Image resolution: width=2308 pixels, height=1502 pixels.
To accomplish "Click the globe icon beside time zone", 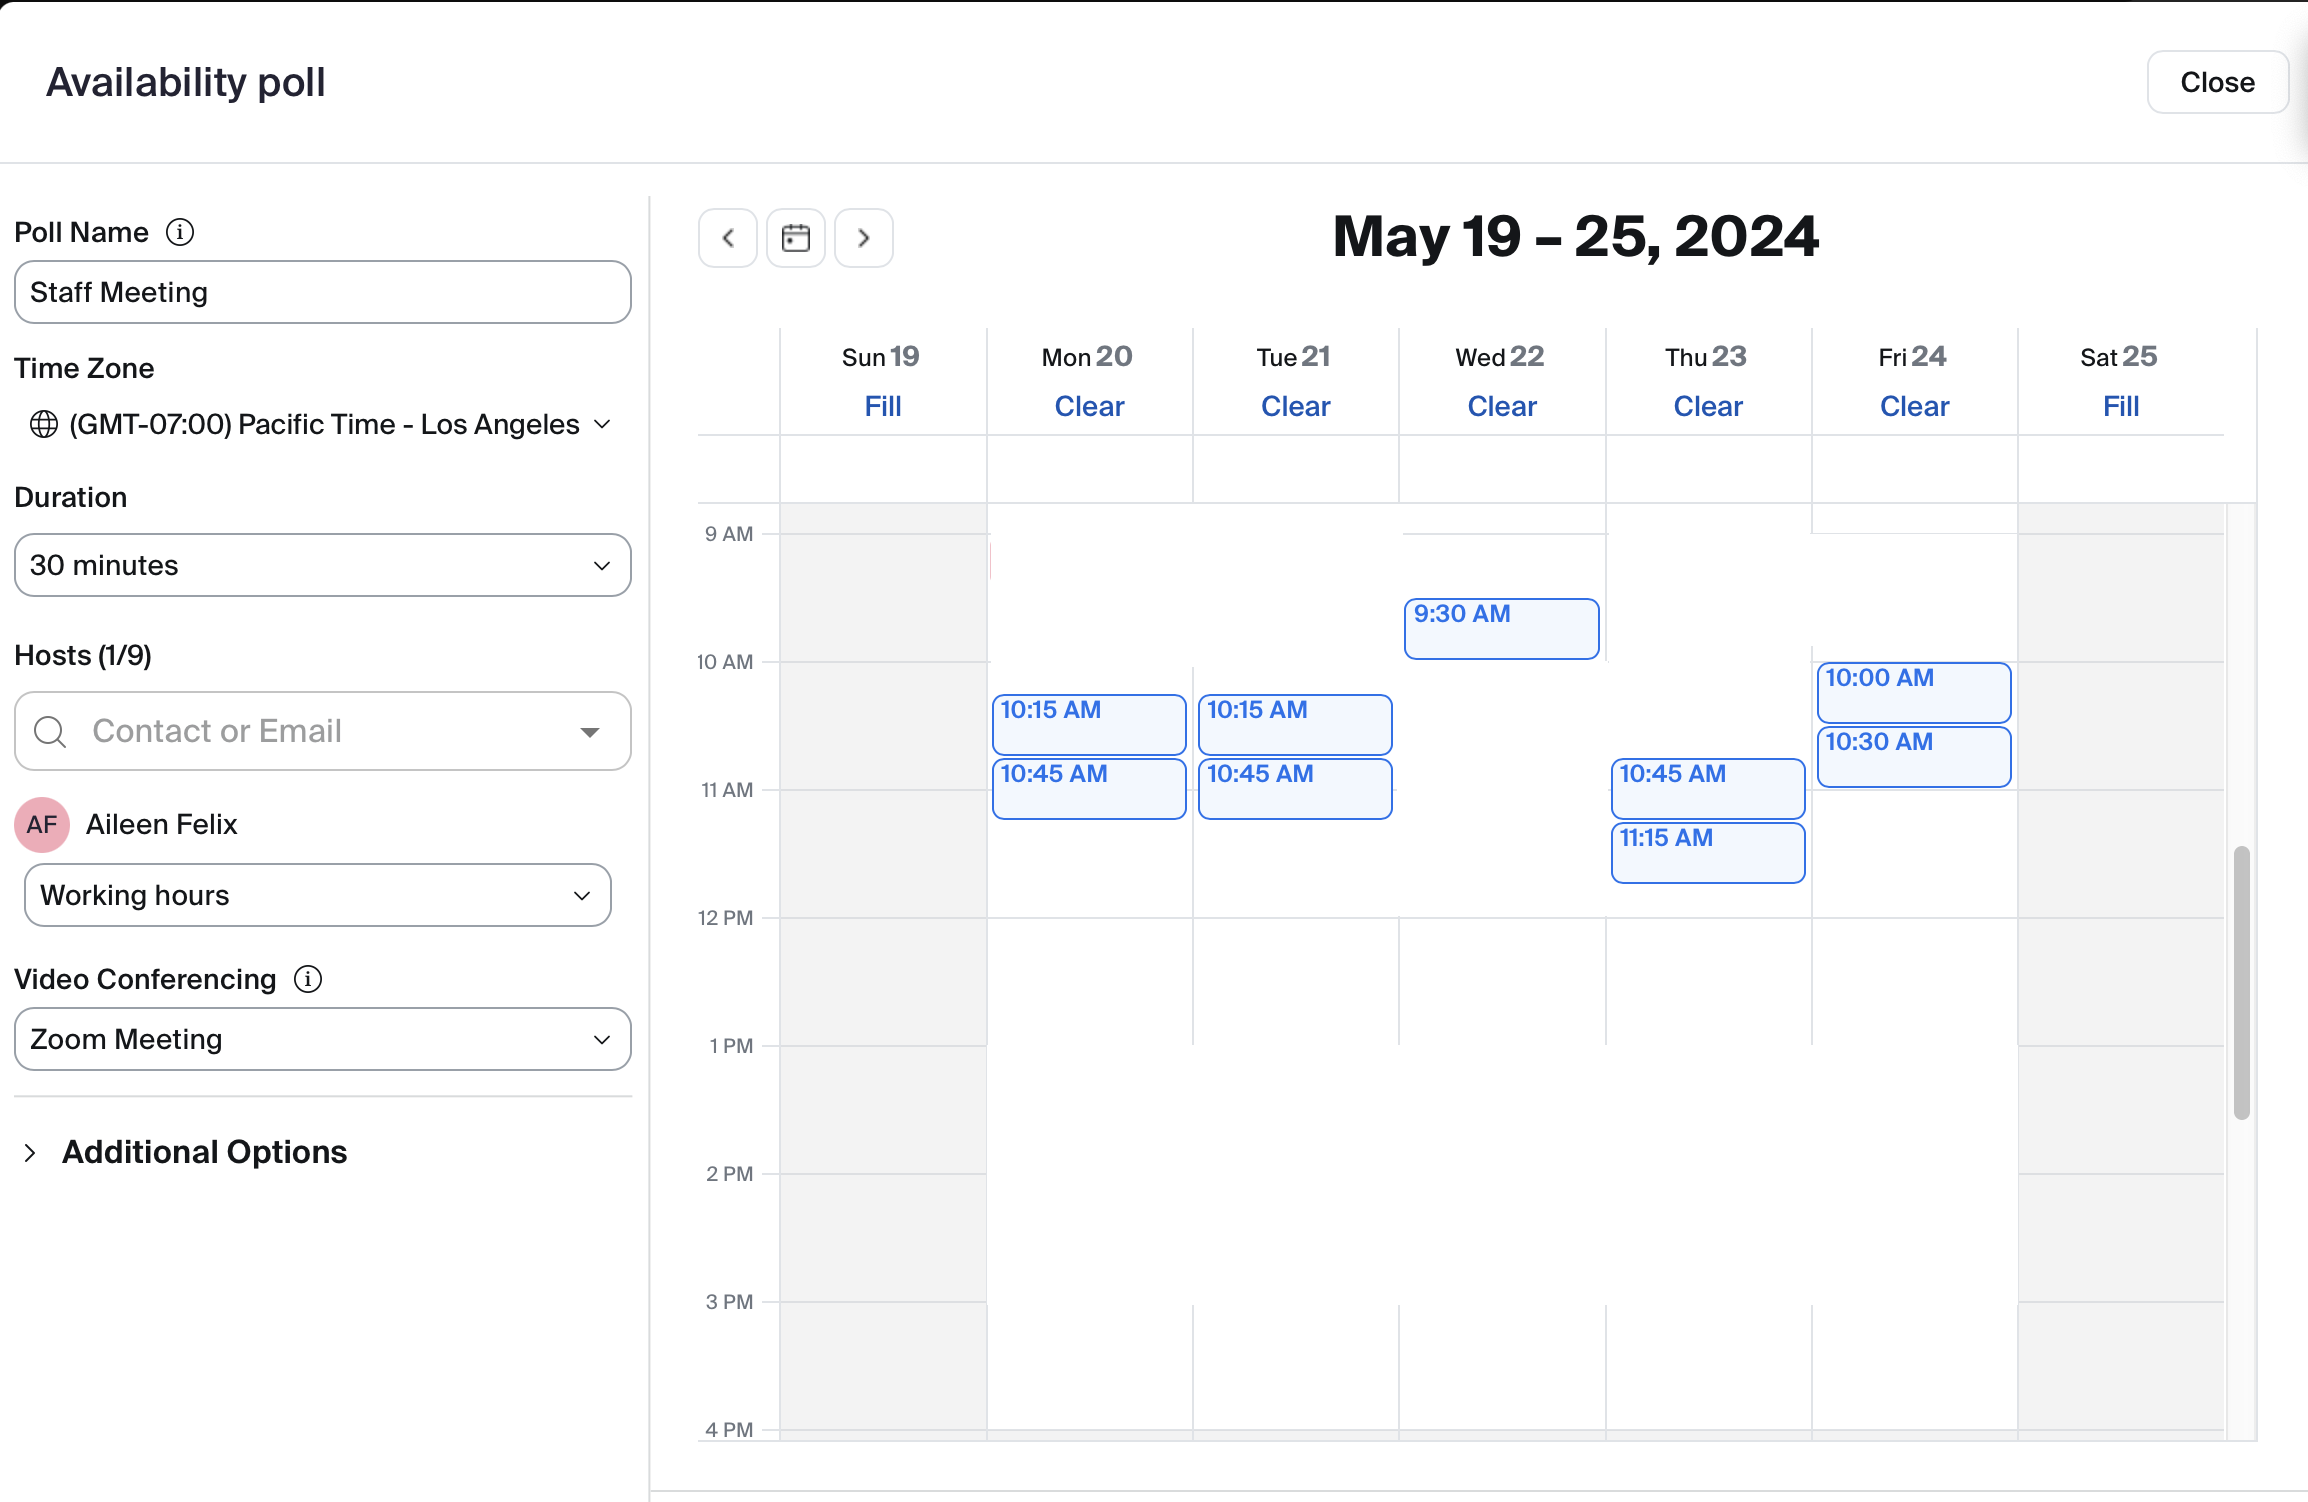I will pos(44,424).
